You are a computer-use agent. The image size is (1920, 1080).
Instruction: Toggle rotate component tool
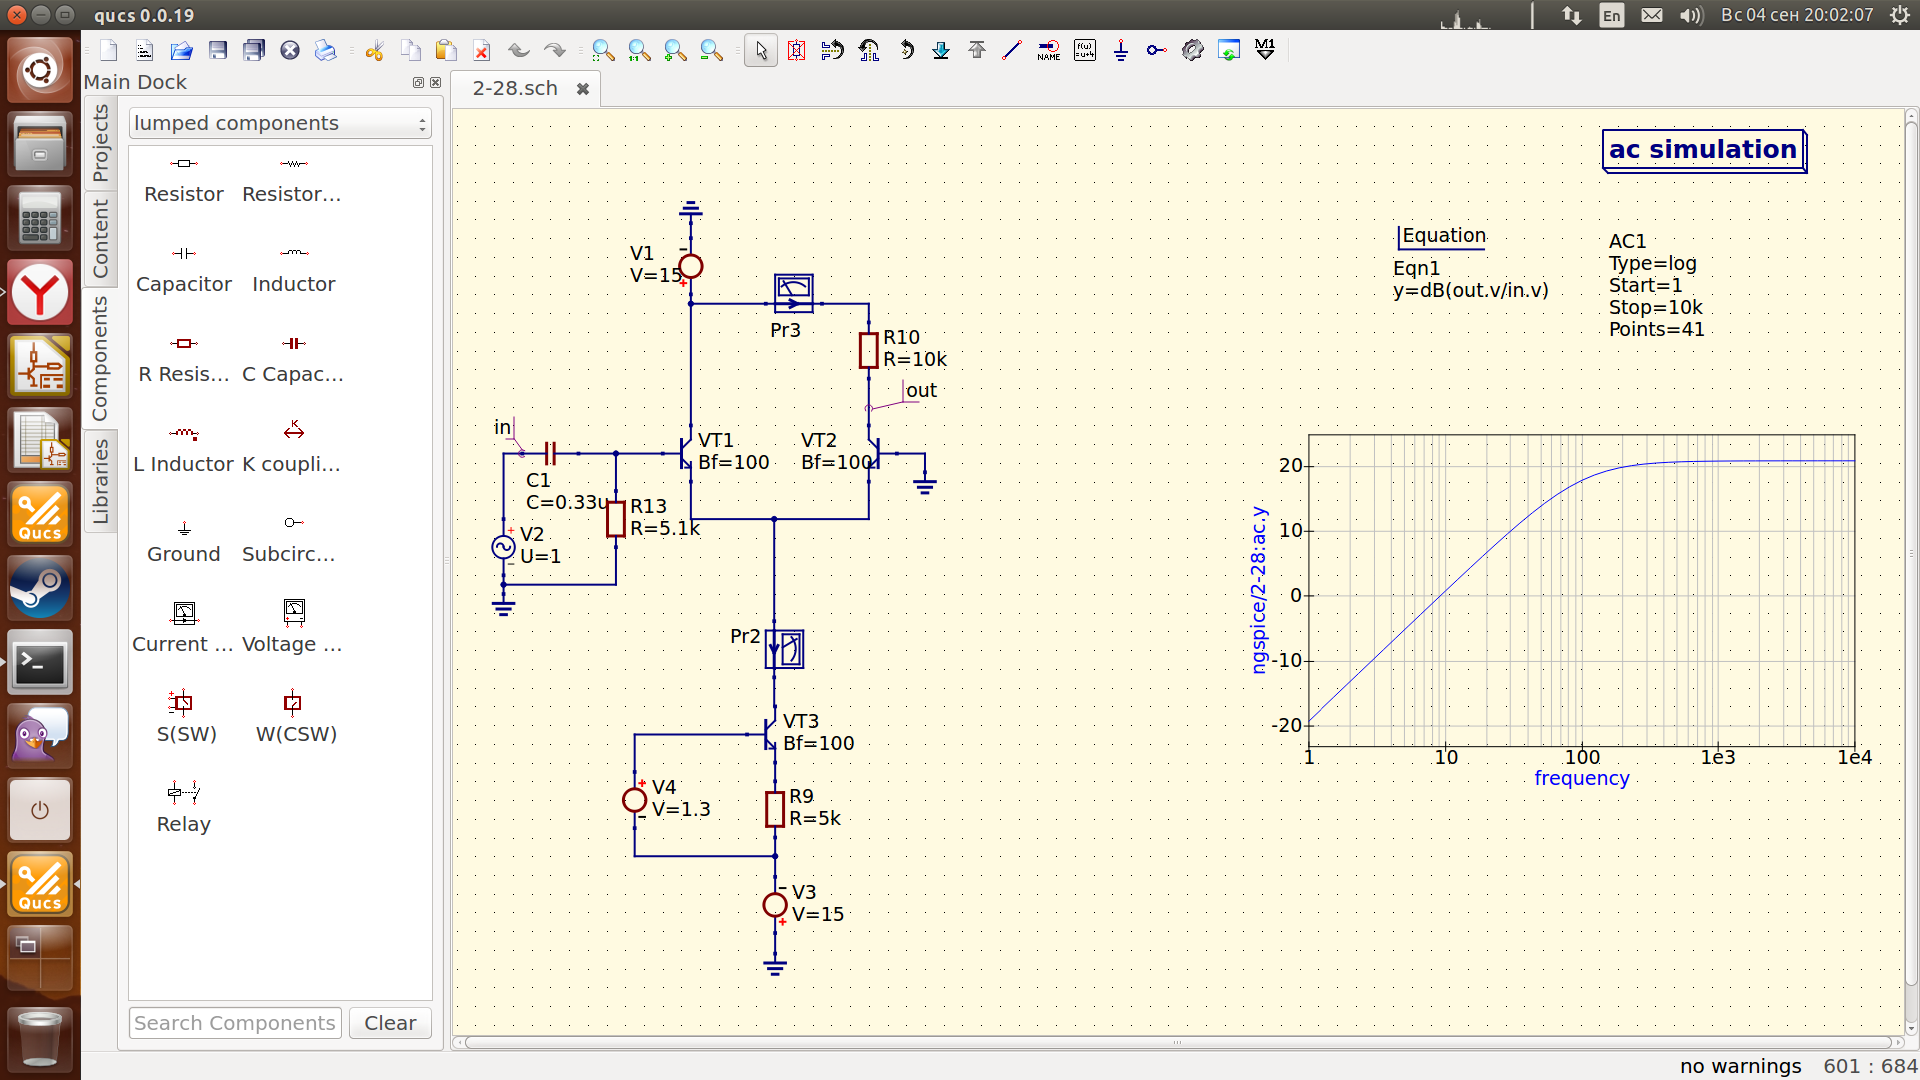(906, 50)
